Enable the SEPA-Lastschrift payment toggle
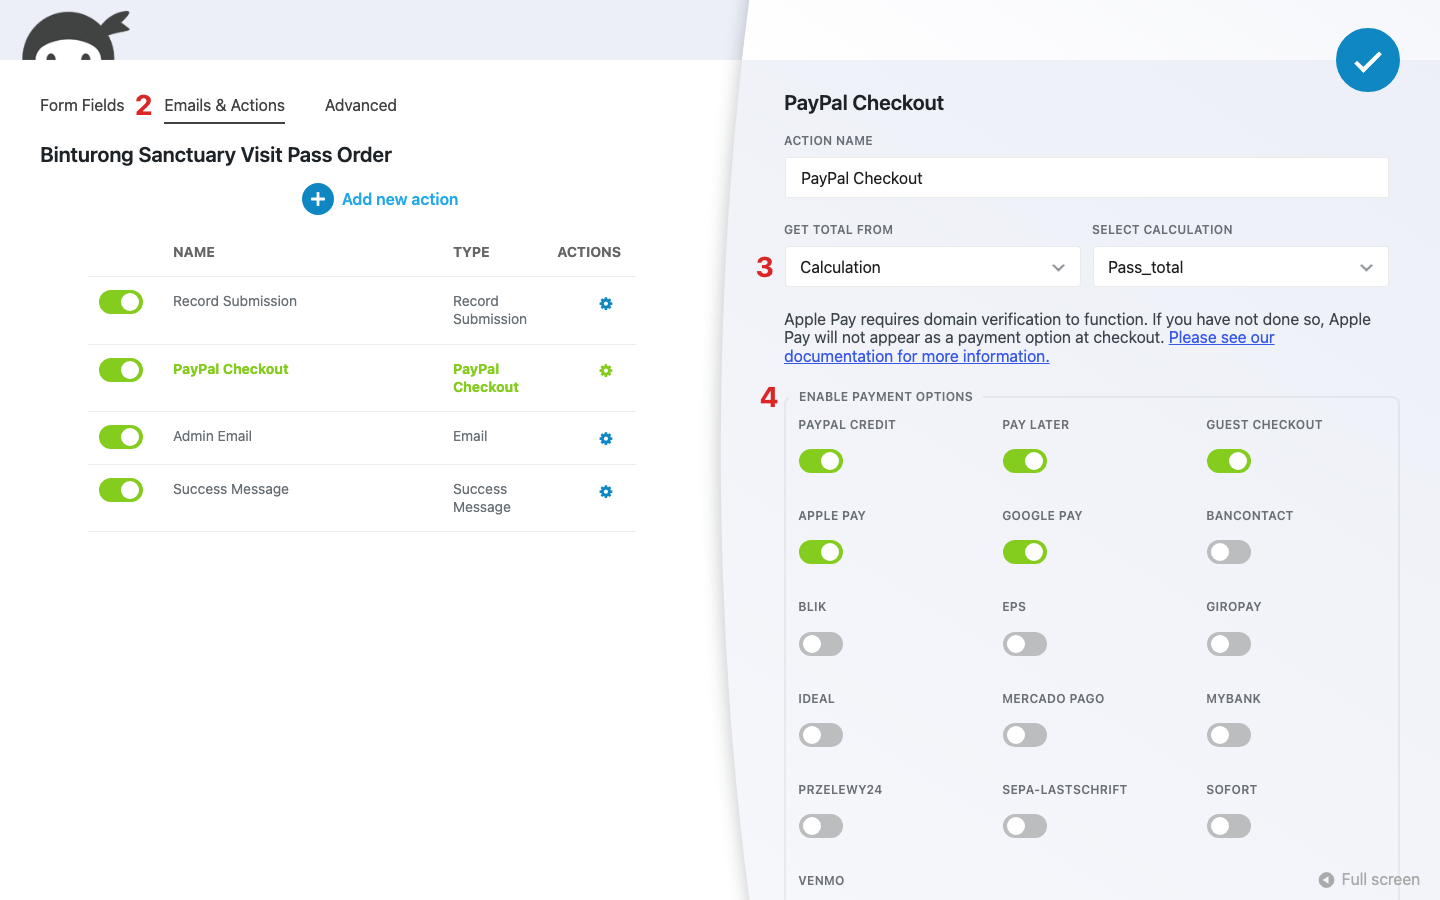Viewport: 1440px width, 900px height. 1025,826
